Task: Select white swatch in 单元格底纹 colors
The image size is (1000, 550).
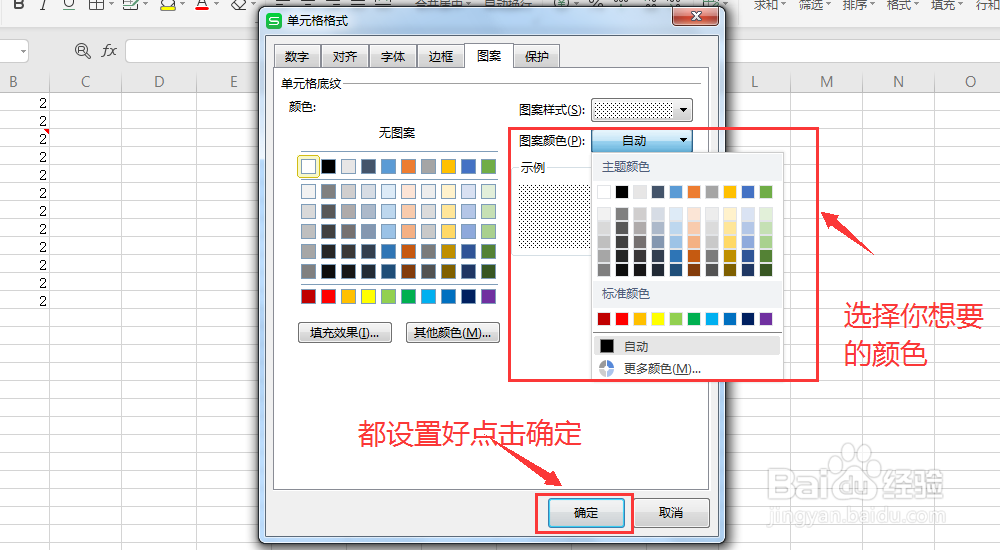Action: [309, 167]
